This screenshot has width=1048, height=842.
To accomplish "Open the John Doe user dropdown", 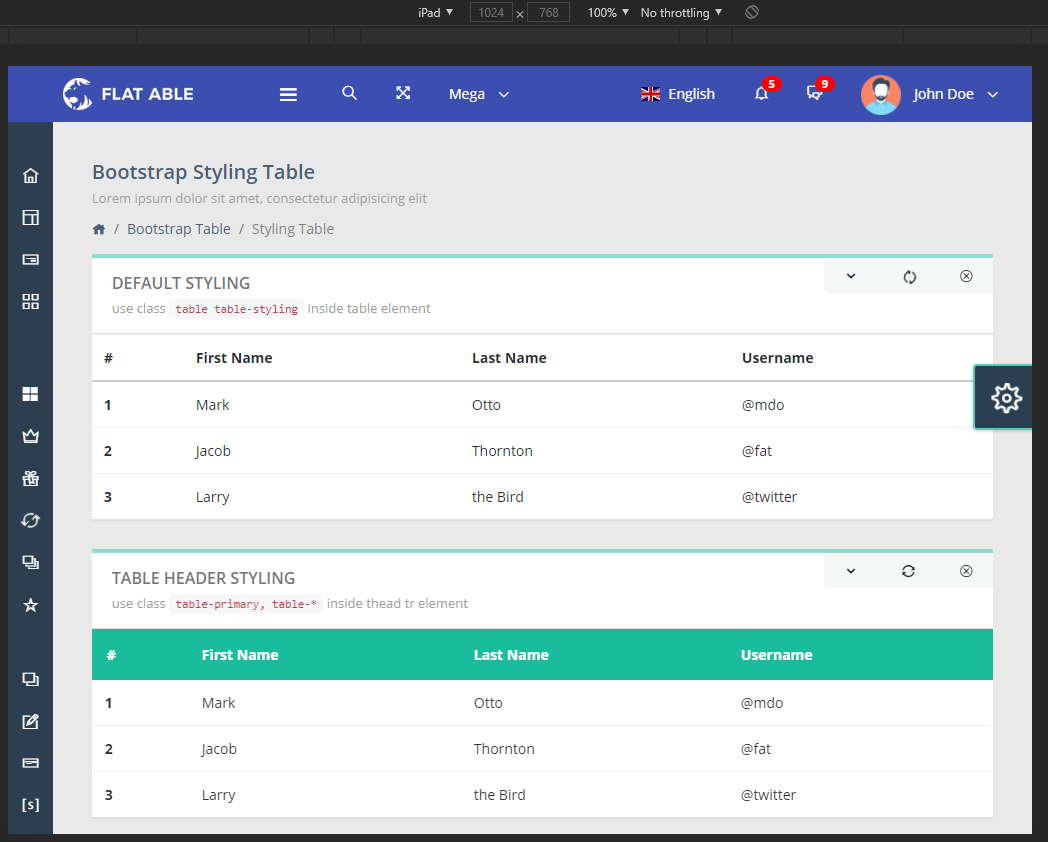I will point(930,94).
